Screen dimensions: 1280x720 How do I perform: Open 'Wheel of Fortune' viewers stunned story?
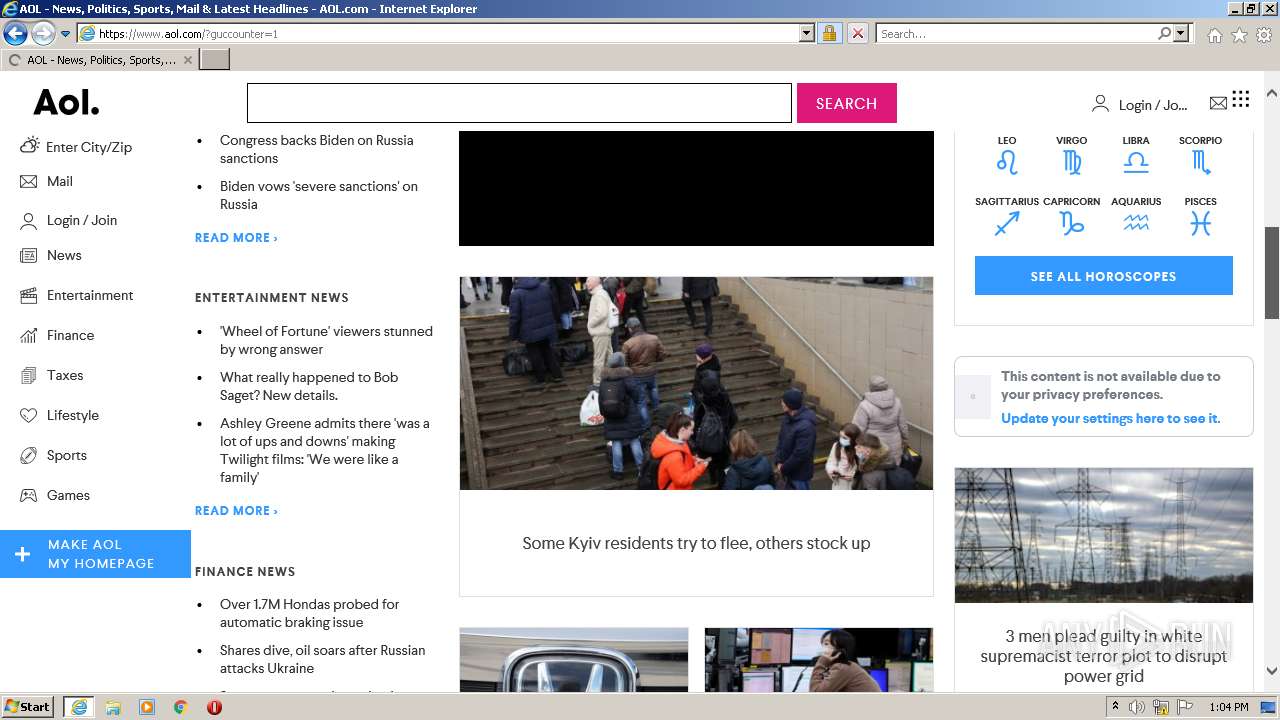point(326,340)
